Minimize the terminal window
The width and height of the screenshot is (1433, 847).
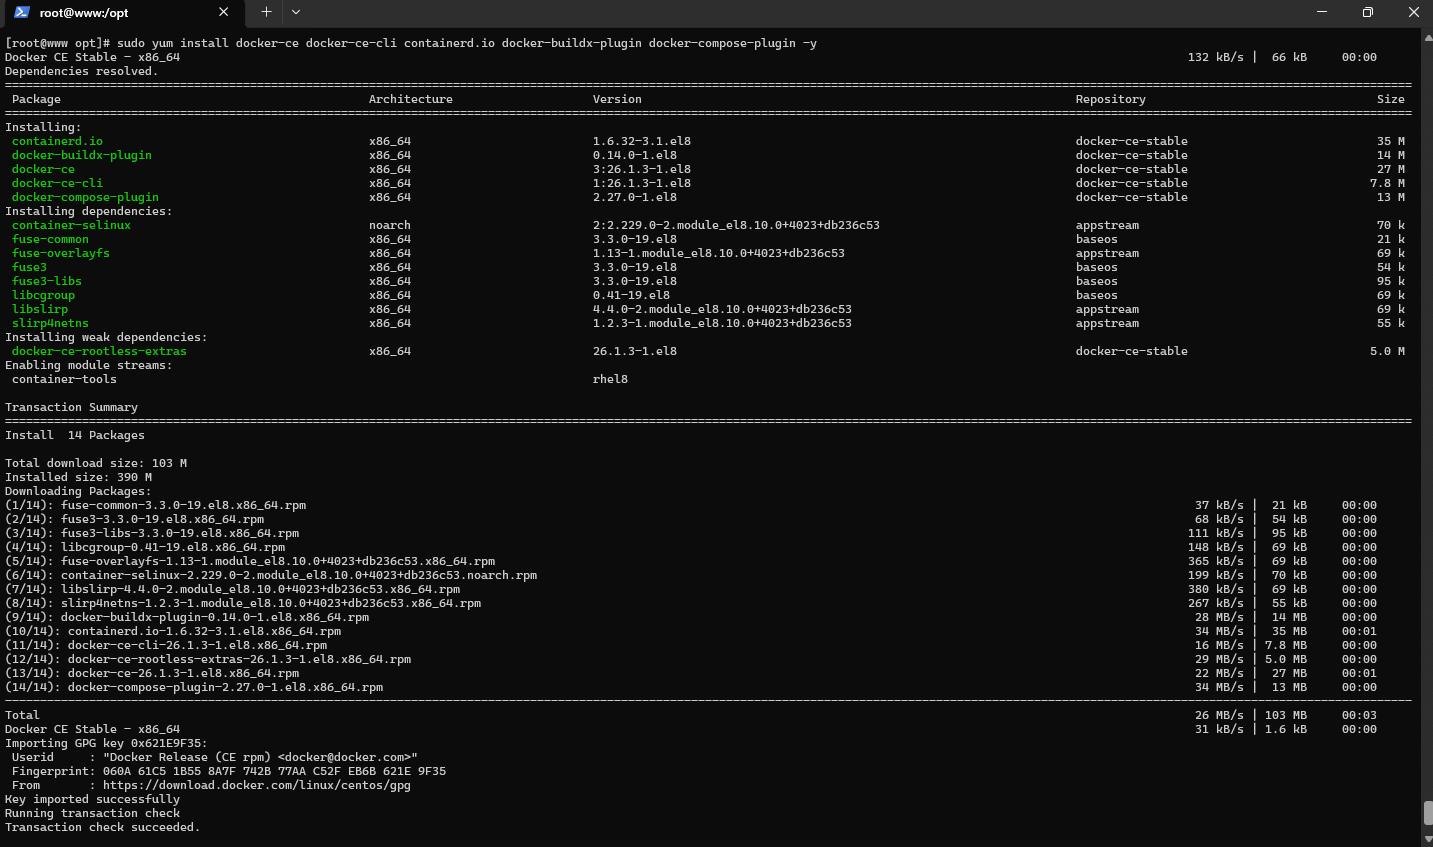coord(1321,12)
